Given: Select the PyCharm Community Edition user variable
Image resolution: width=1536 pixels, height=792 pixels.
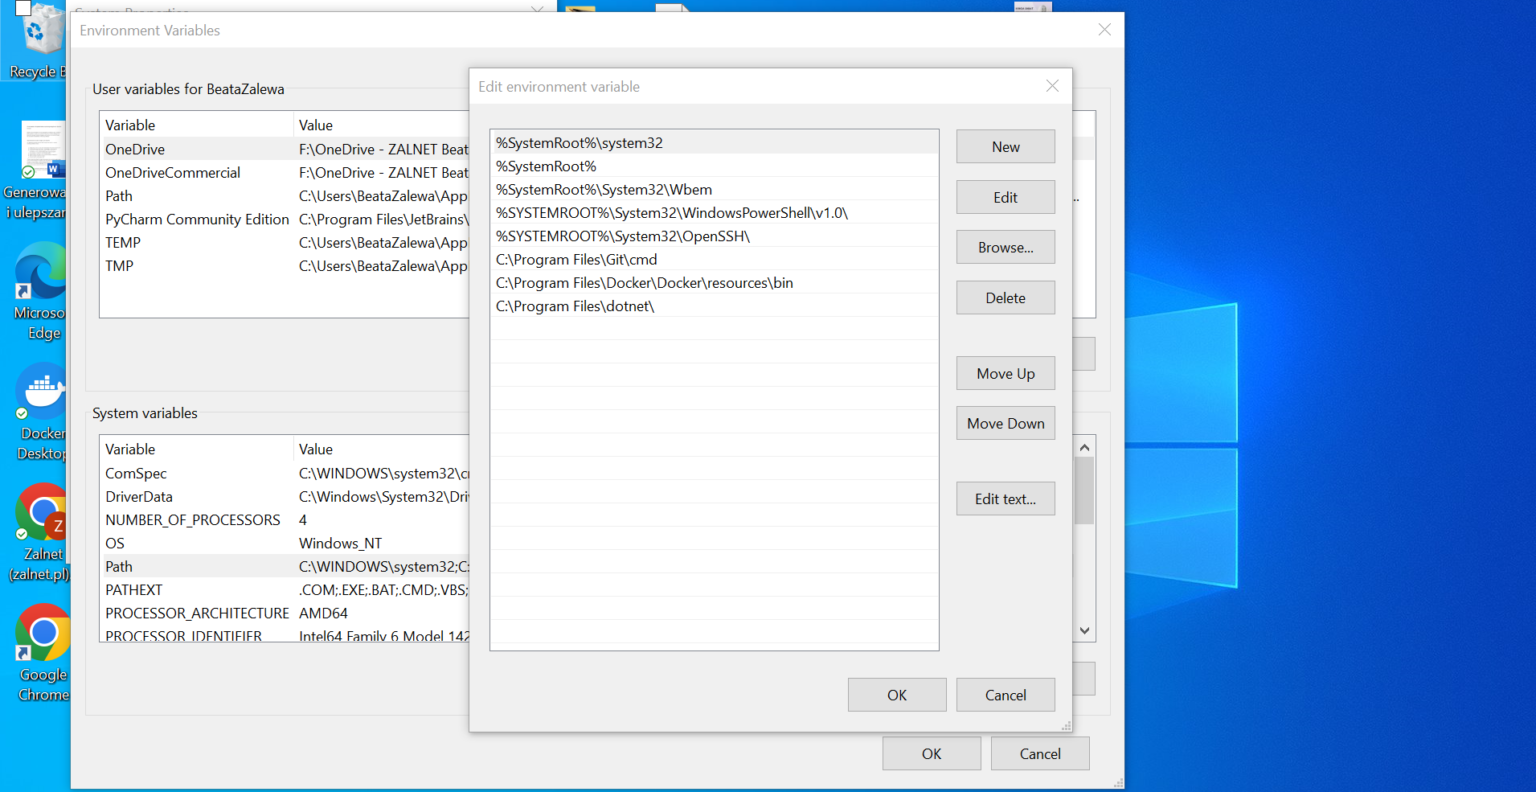Looking at the screenshot, I should 197,220.
